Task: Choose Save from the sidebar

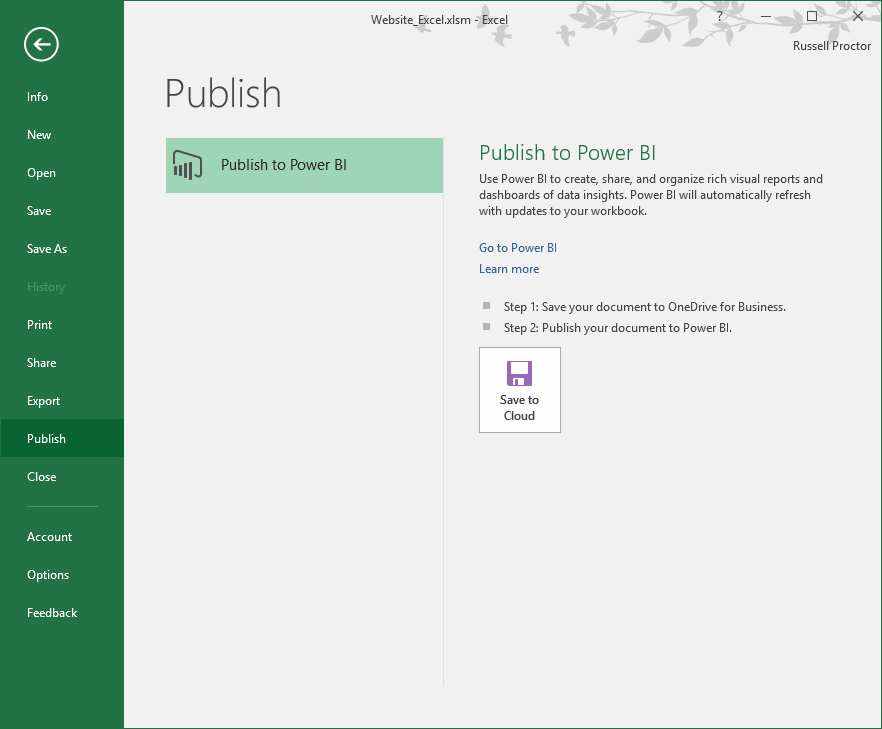Action: point(62,211)
